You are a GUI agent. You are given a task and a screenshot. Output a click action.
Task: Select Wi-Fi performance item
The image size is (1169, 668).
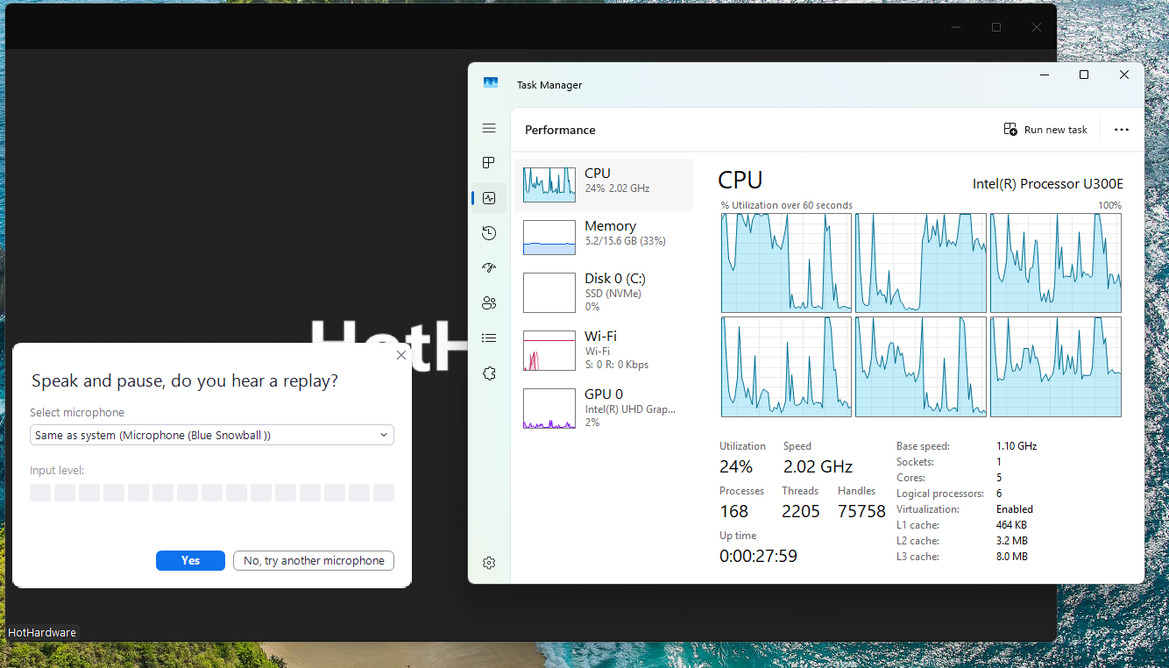tap(604, 350)
